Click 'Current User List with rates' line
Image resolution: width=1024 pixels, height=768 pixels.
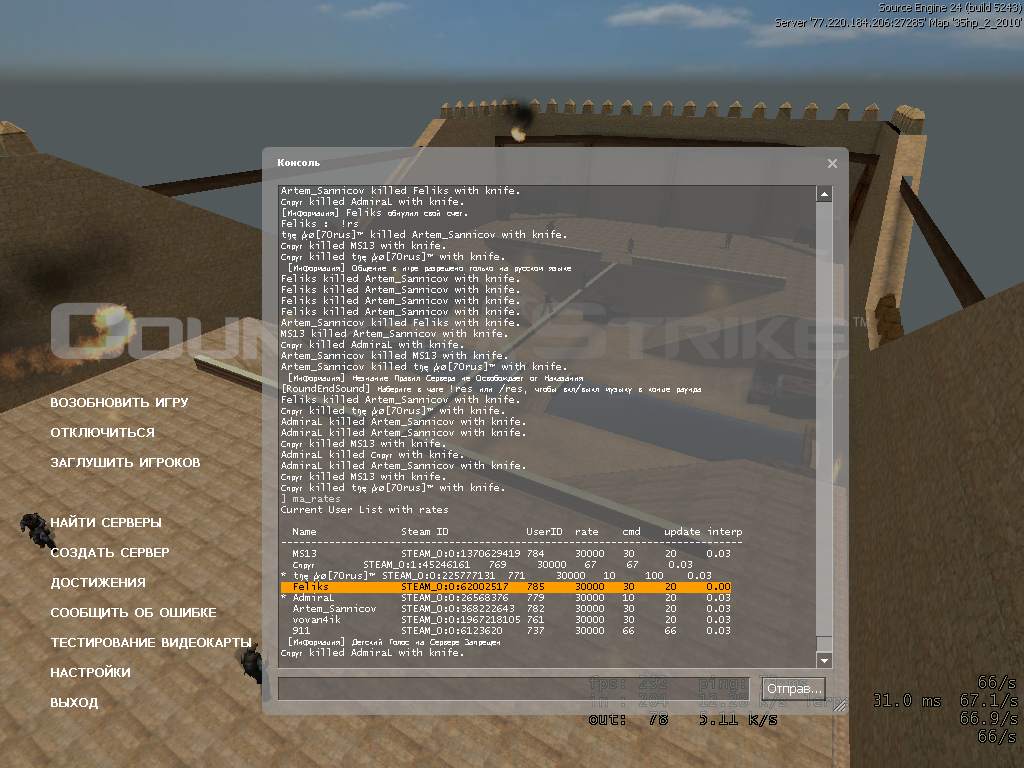click(x=364, y=510)
